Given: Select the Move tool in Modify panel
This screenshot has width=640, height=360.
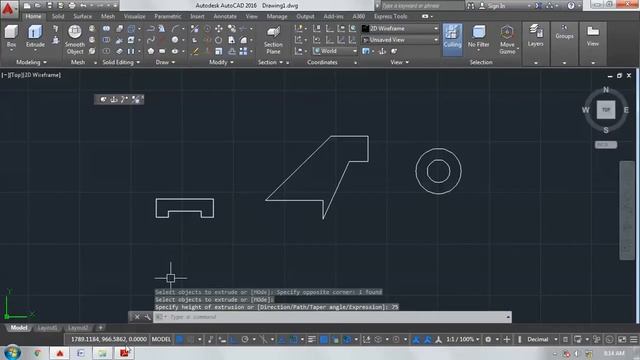Looking at the screenshot, I should 219,29.
